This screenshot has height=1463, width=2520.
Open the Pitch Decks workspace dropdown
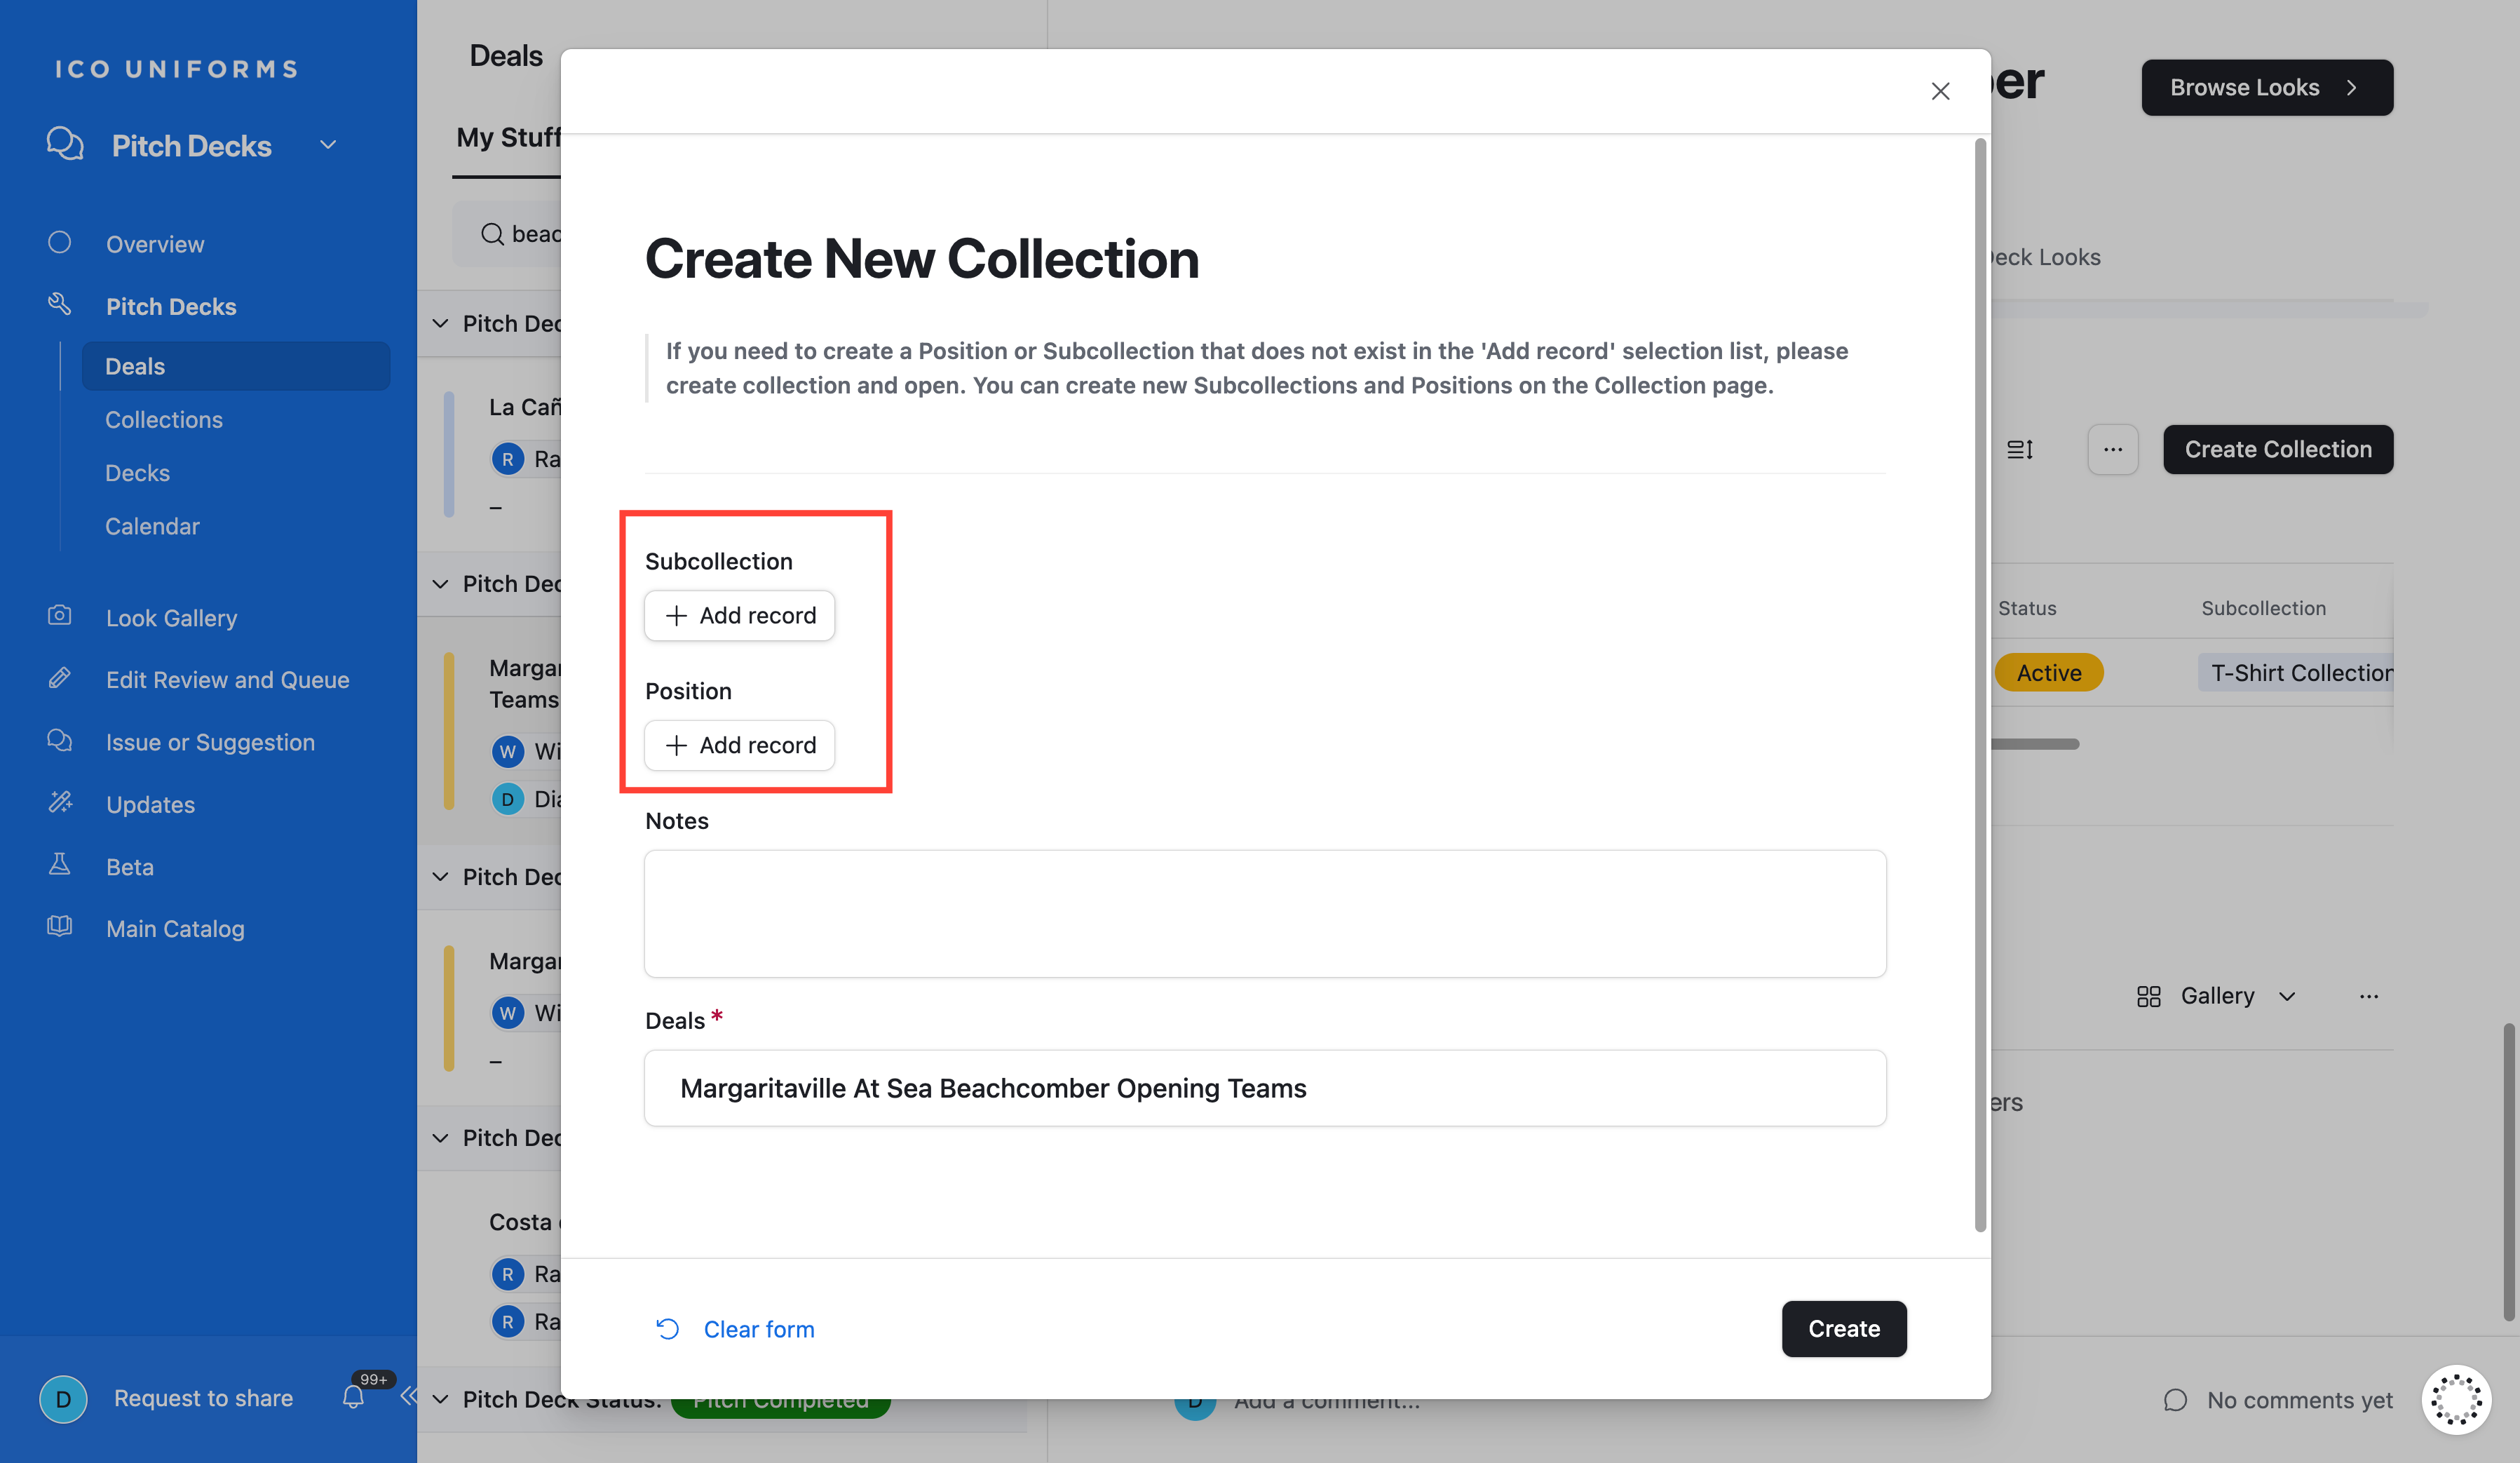(328, 145)
